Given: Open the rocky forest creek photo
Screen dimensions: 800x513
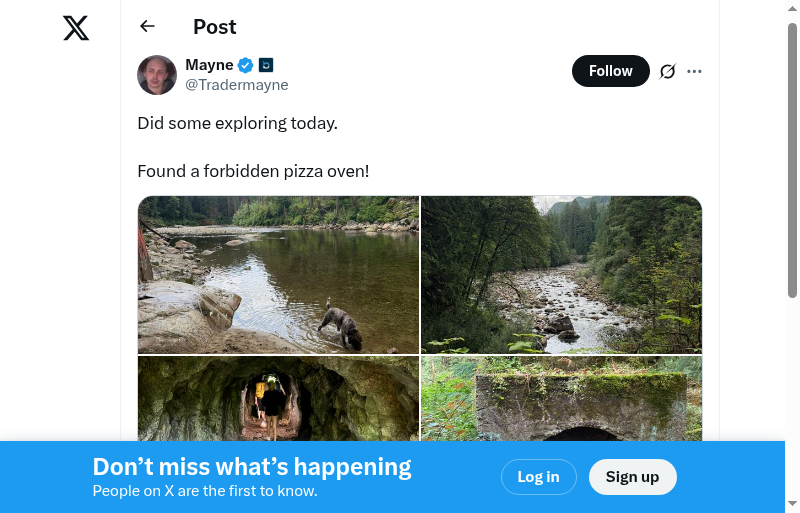Looking at the screenshot, I should tap(561, 275).
